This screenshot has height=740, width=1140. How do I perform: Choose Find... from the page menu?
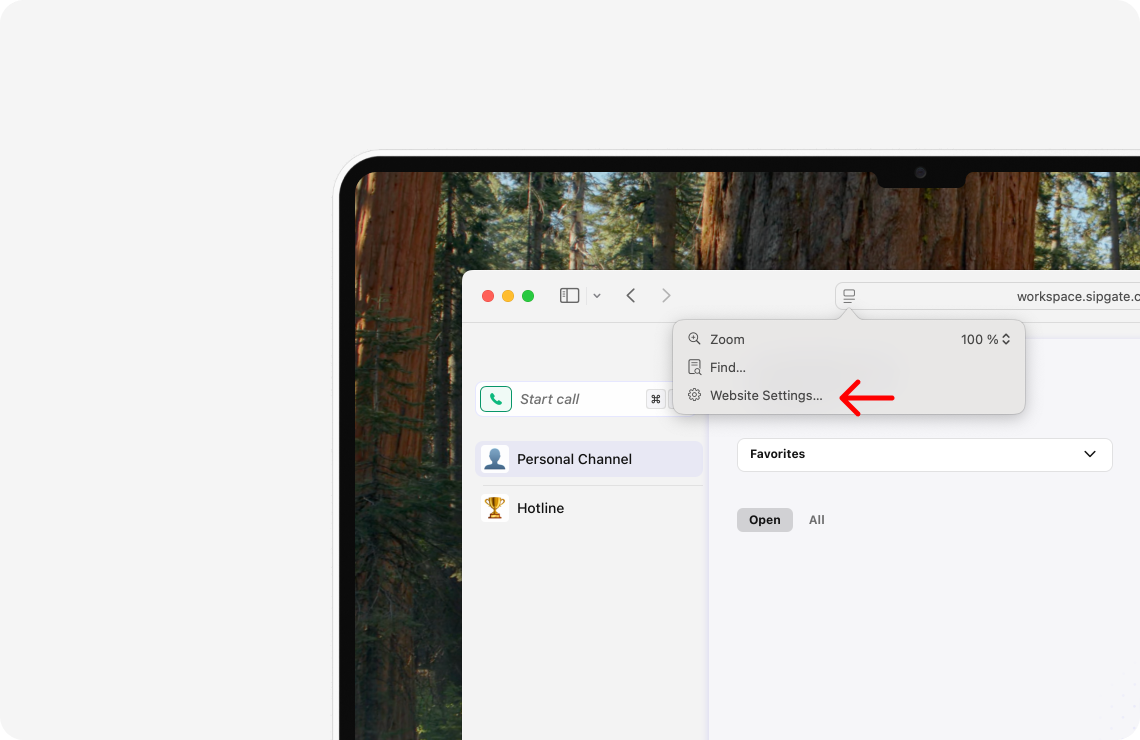click(849, 367)
